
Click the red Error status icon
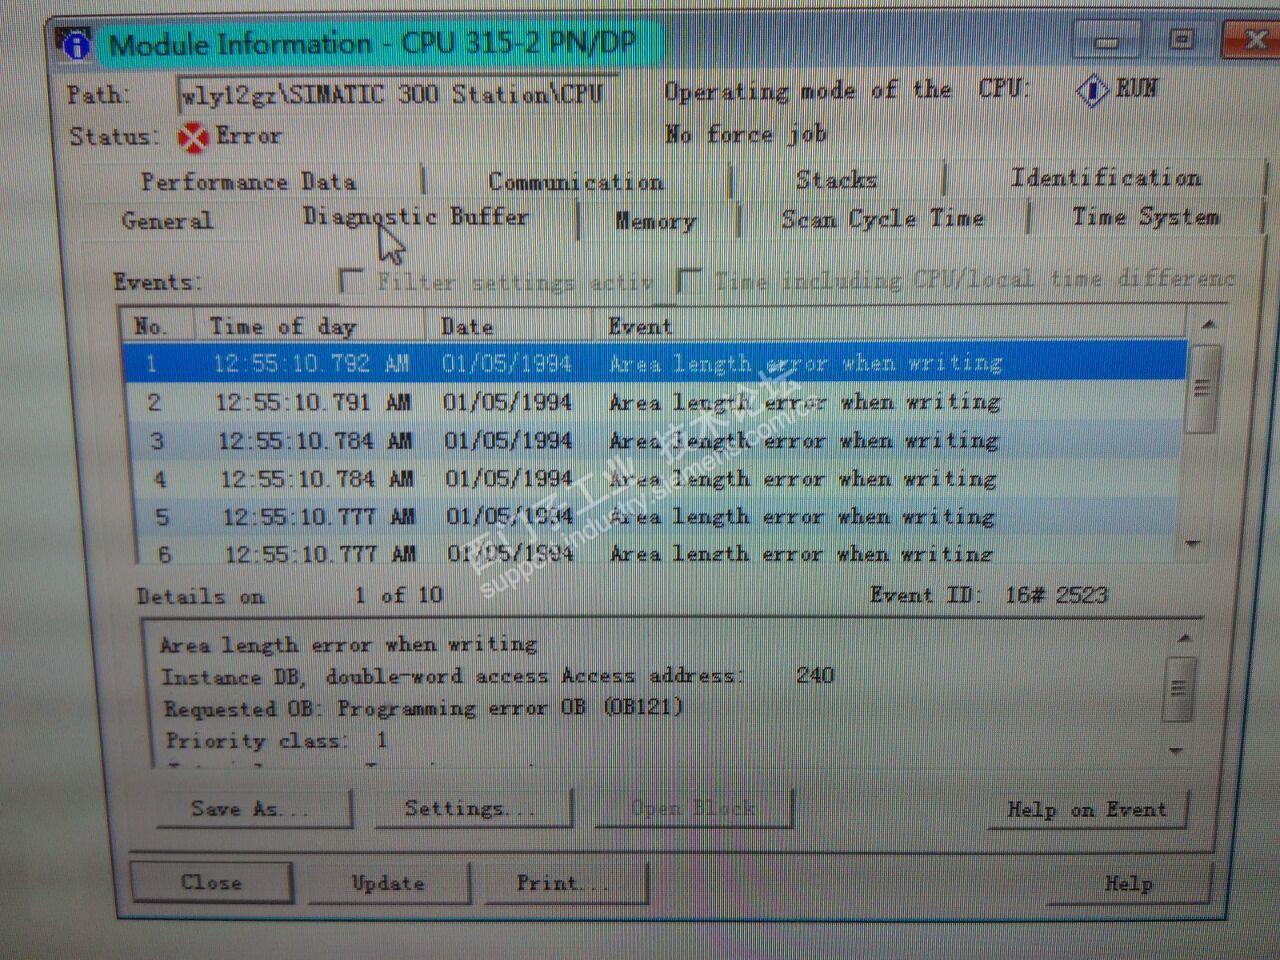coord(192,137)
